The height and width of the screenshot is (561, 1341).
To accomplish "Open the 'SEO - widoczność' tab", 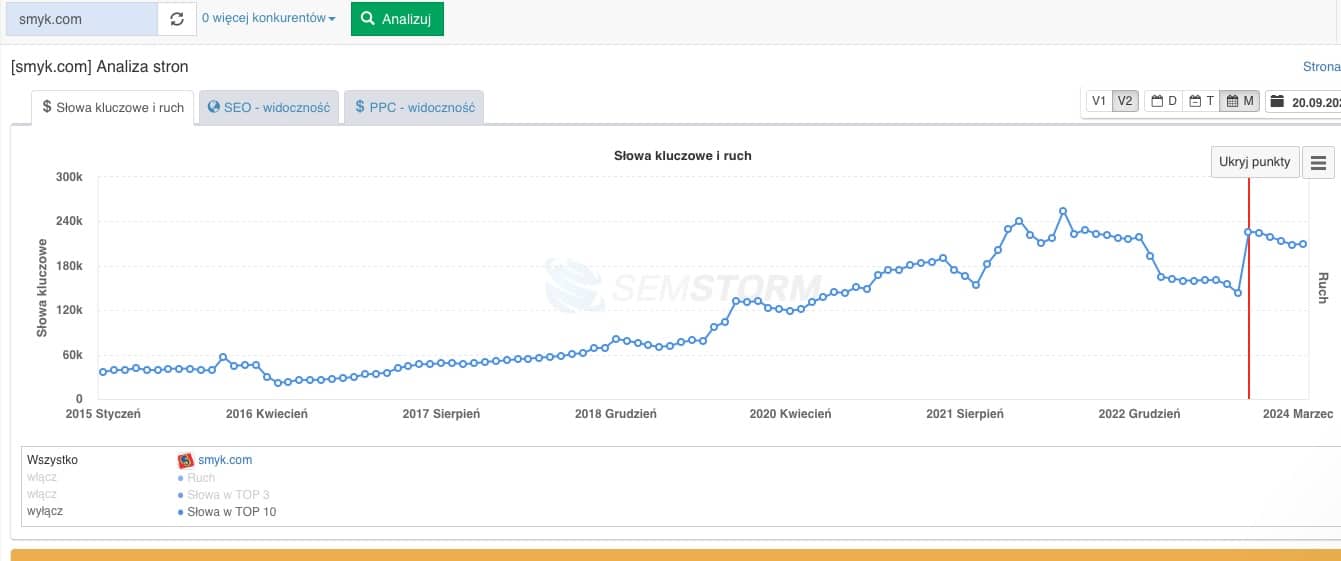I will pyautogui.click(x=269, y=107).
